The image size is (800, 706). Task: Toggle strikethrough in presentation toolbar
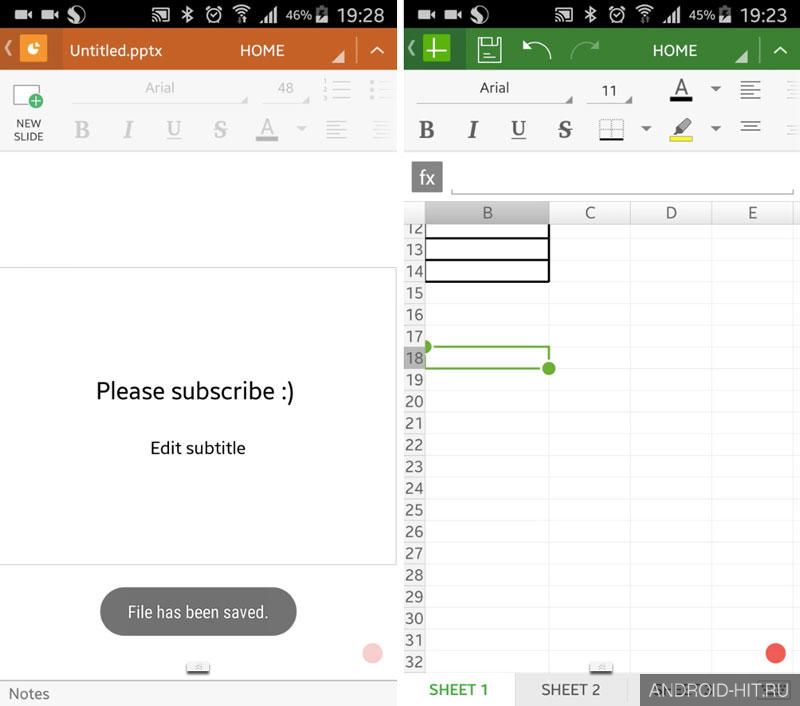pos(220,130)
